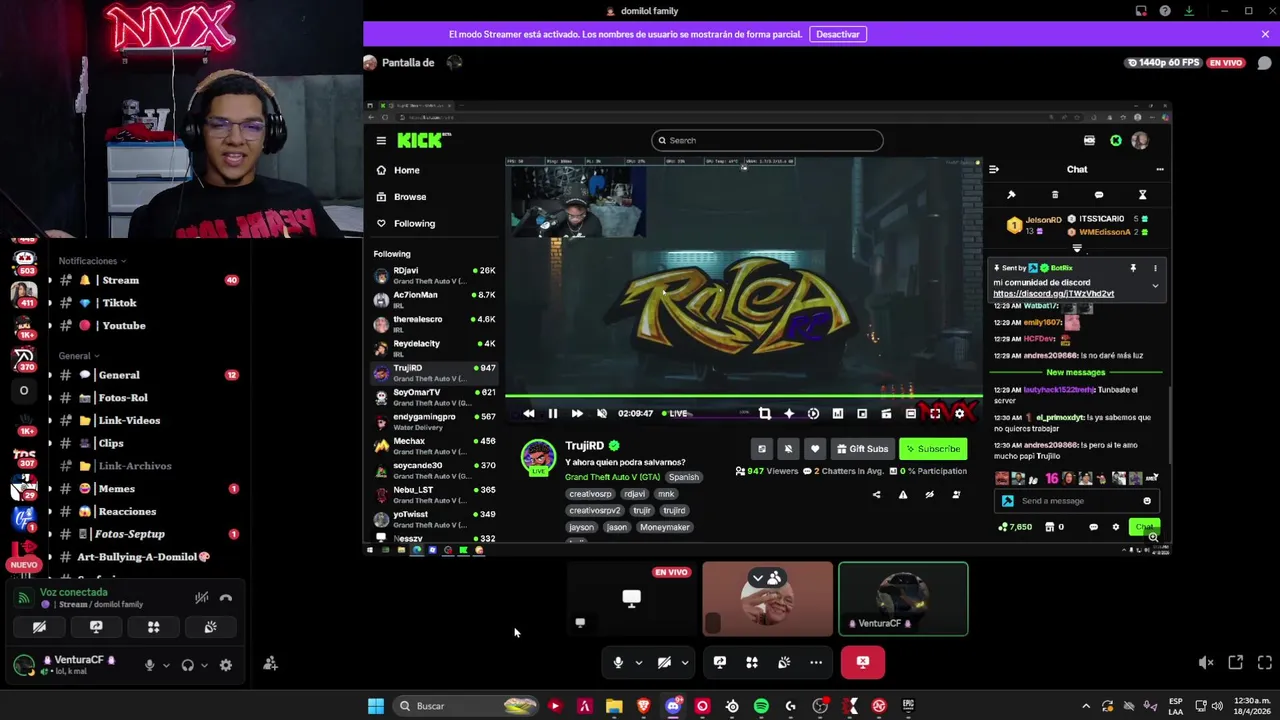Mute microphone in call control bar
Screen dimensions: 1280x720
(x=618, y=662)
